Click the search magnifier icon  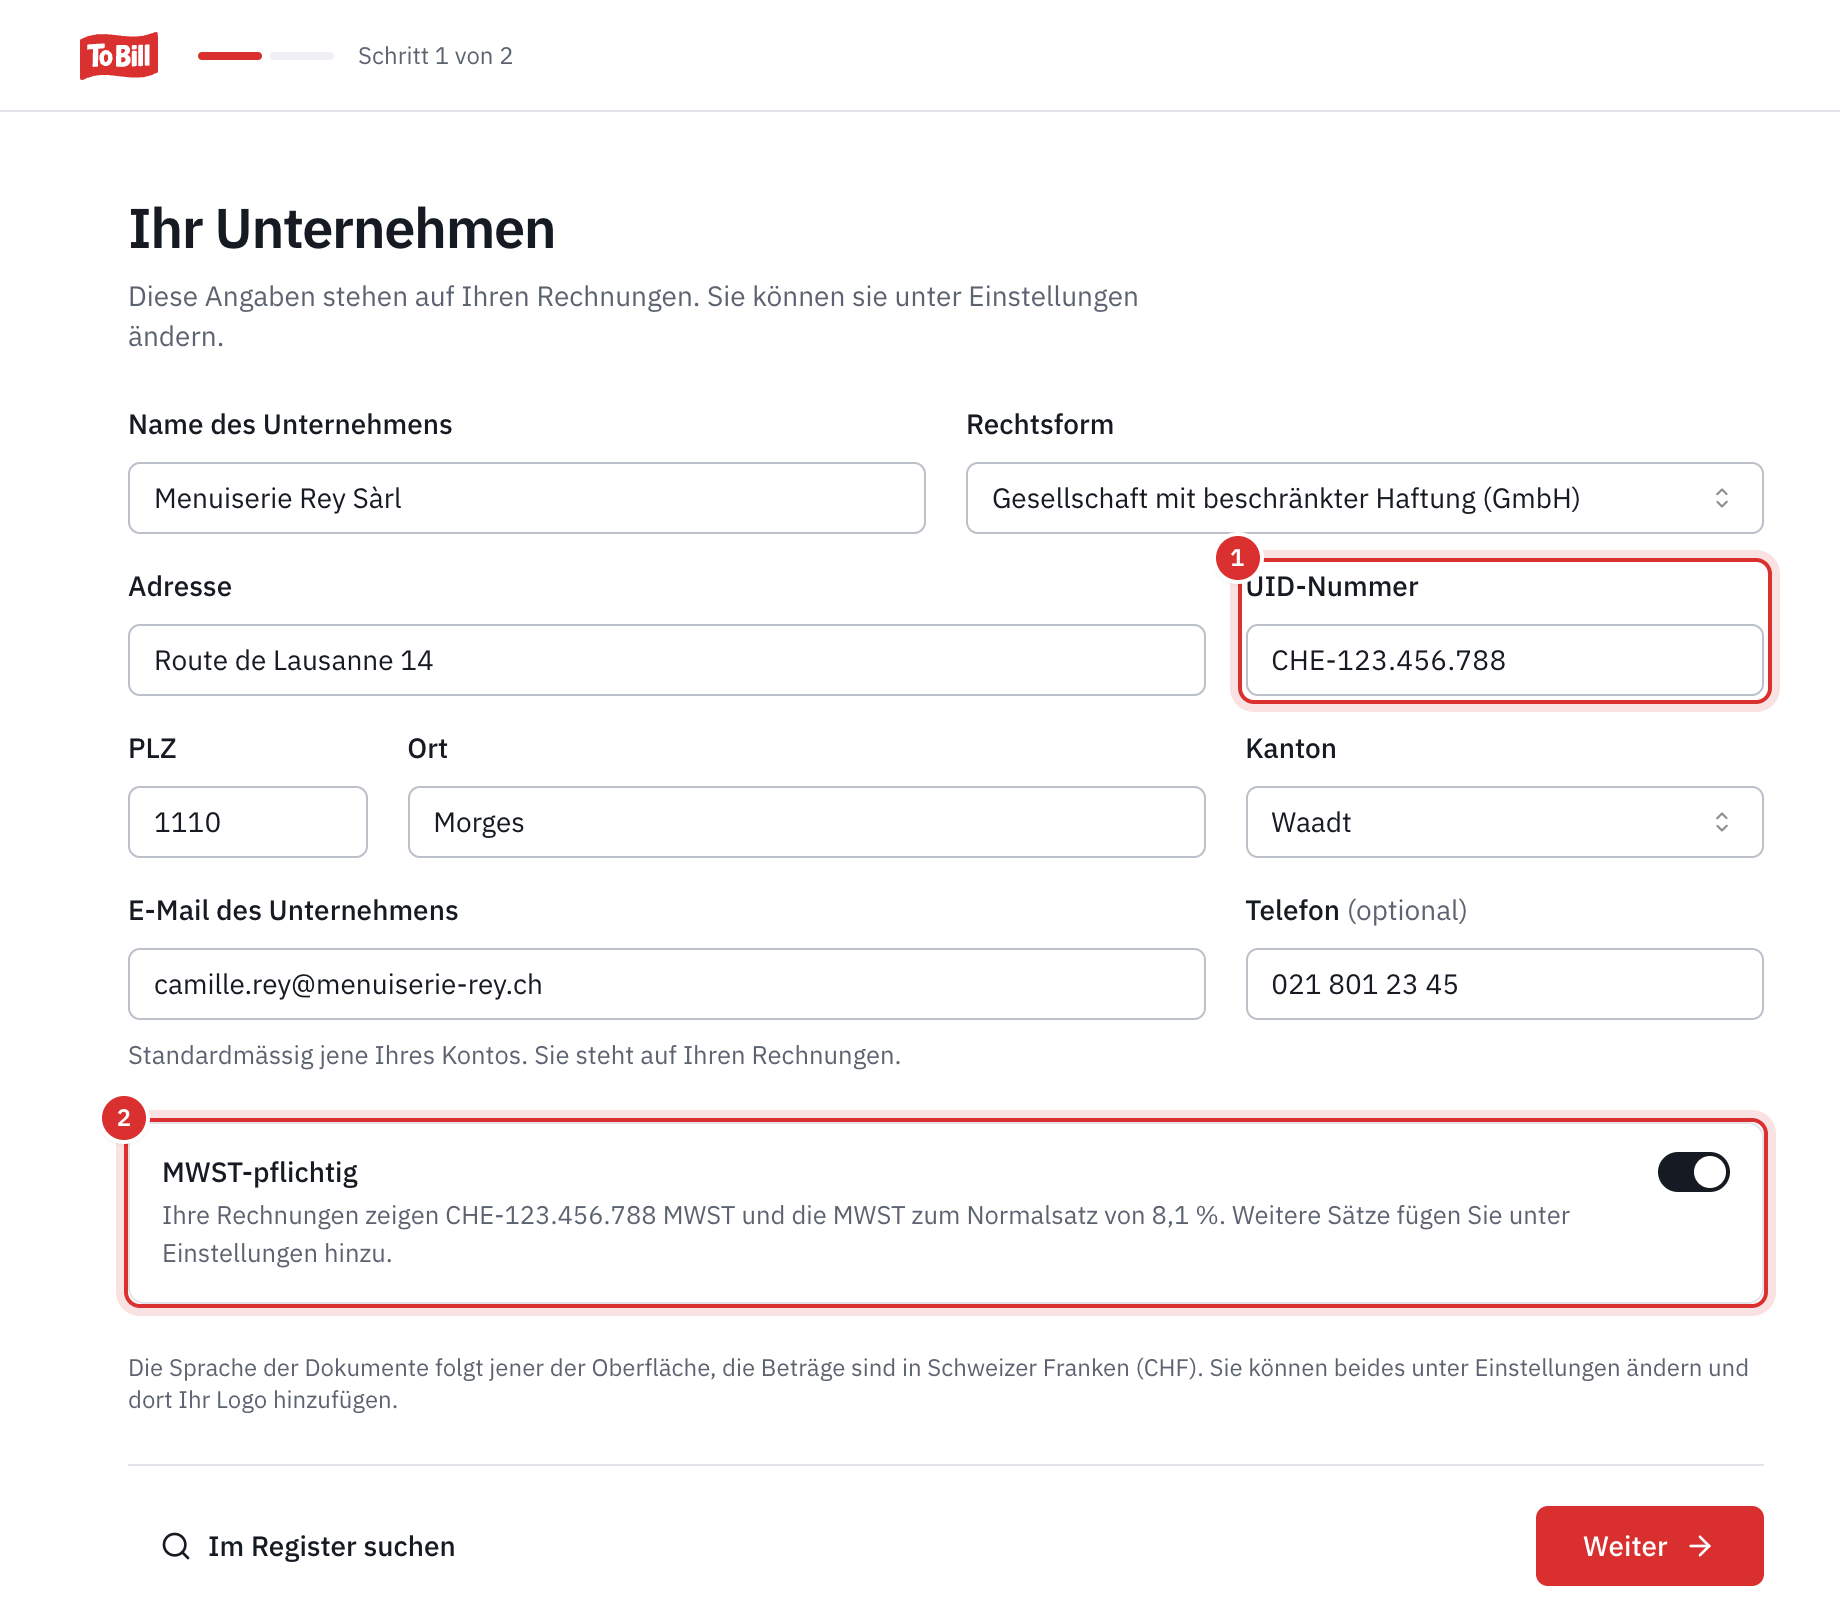(x=176, y=1546)
